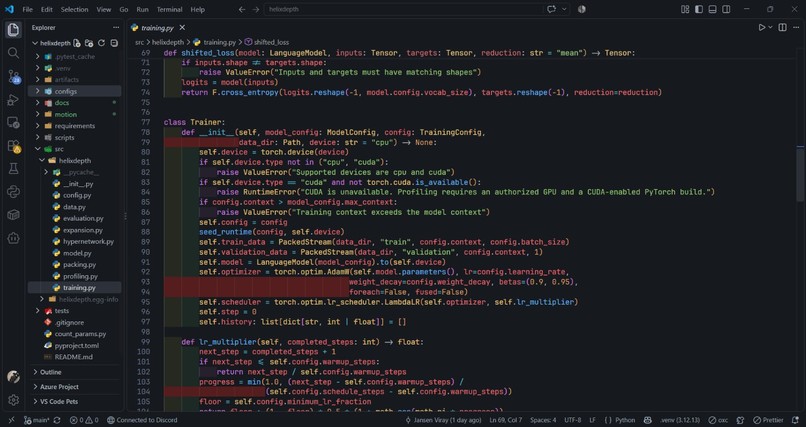Viewport: 806px width, 427px height.
Task: Go back in editor navigation history
Action: pos(242,9)
